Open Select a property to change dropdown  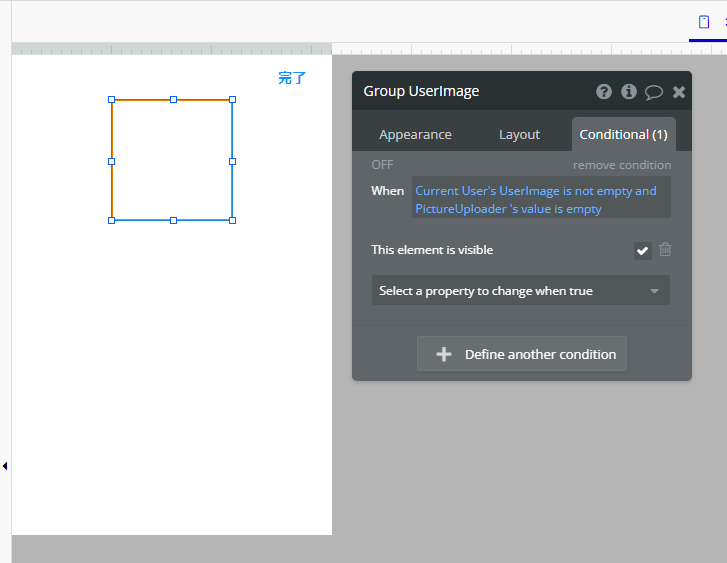pos(521,290)
